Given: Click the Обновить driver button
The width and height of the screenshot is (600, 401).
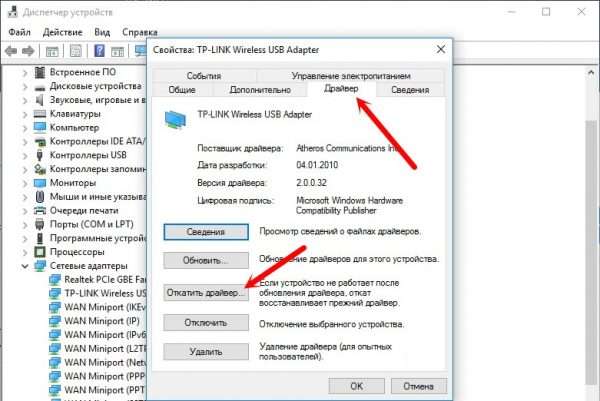Looking at the screenshot, I should (204, 260).
